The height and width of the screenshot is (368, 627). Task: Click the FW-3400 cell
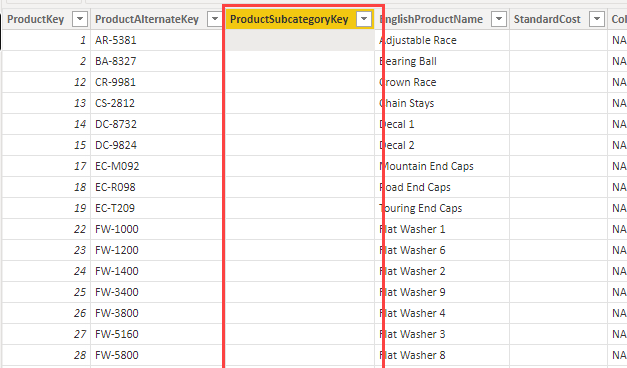coord(156,292)
